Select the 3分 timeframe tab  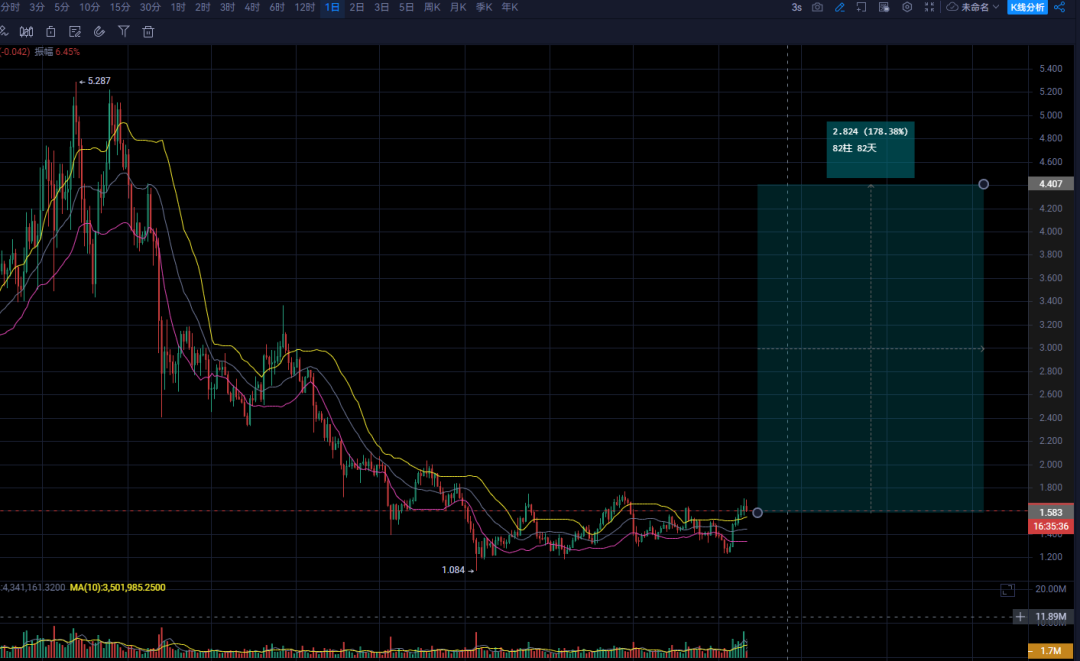coord(37,8)
